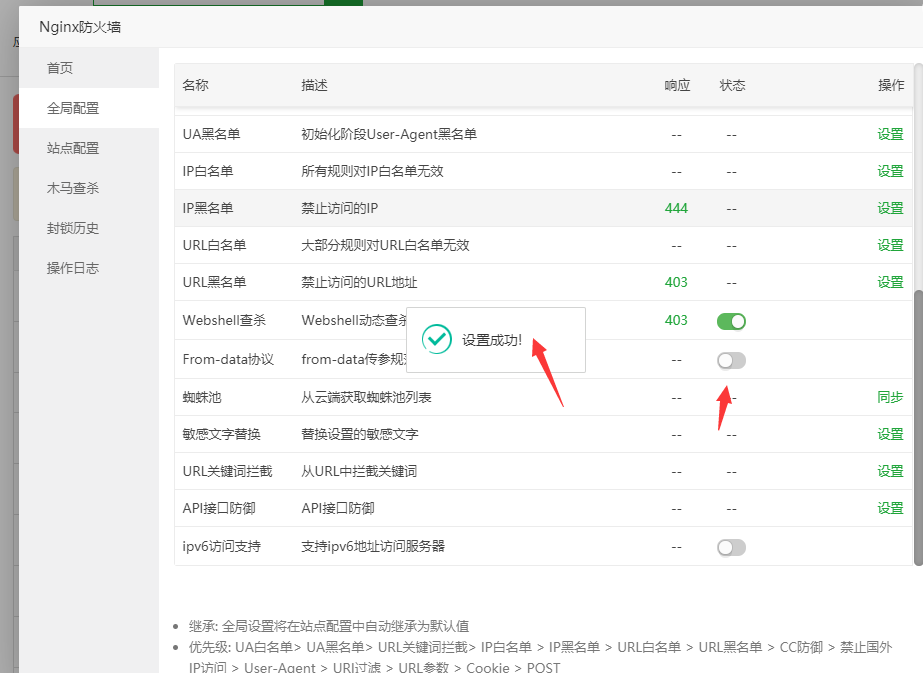Click description 禁止访问的IP
This screenshot has width=923, height=673.
coord(340,208)
